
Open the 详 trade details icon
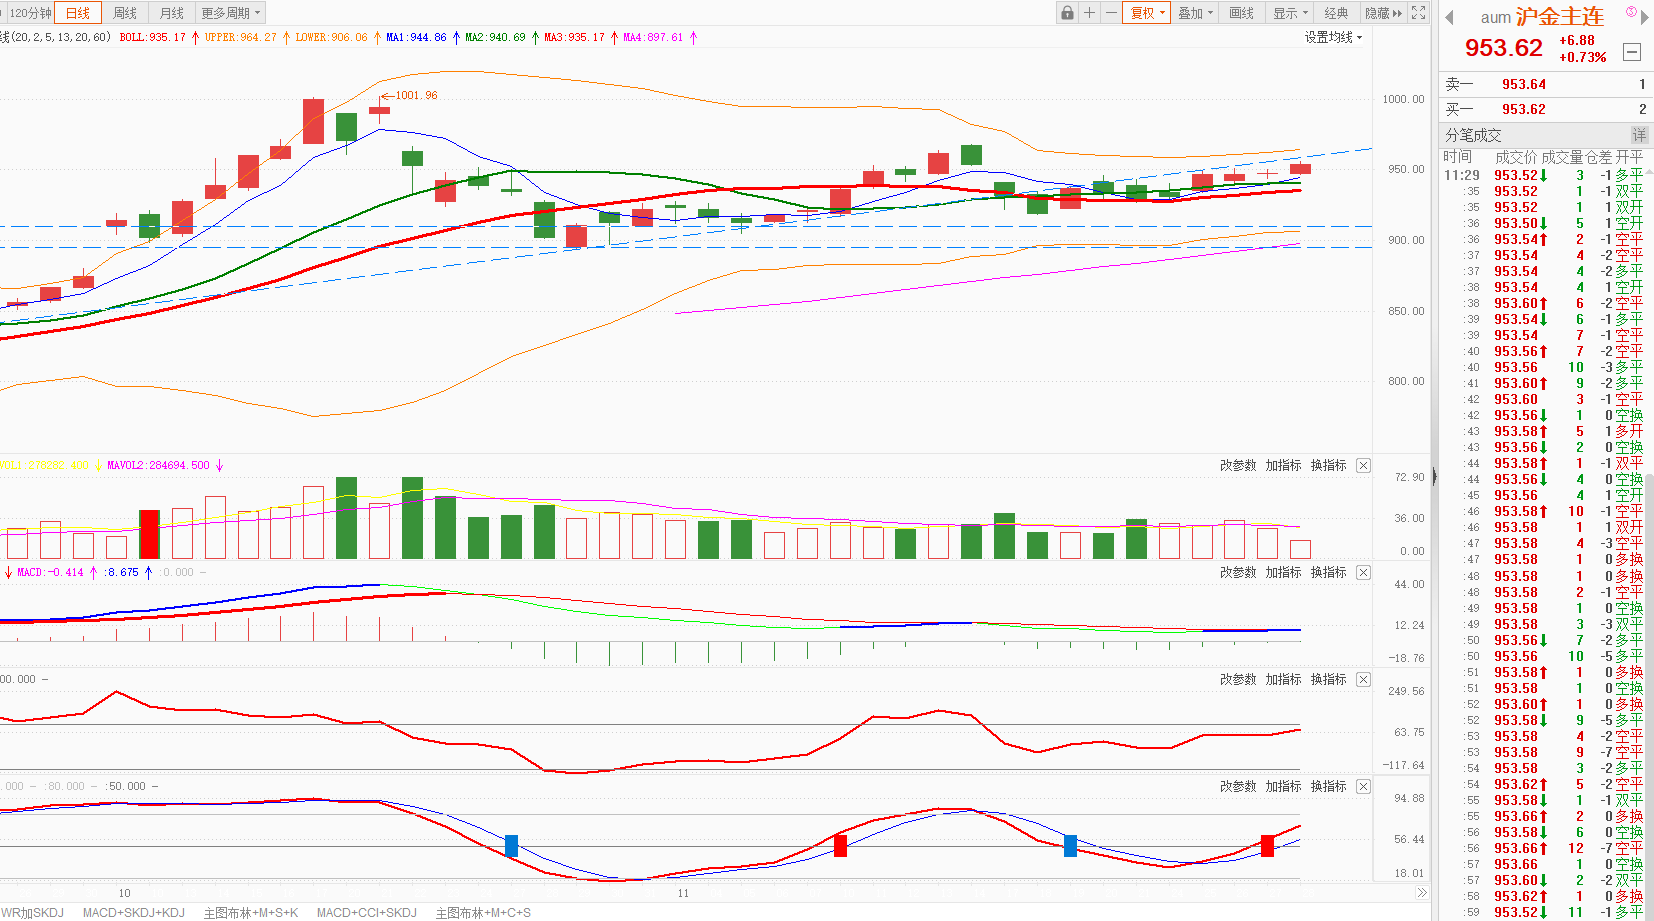coord(1639,135)
